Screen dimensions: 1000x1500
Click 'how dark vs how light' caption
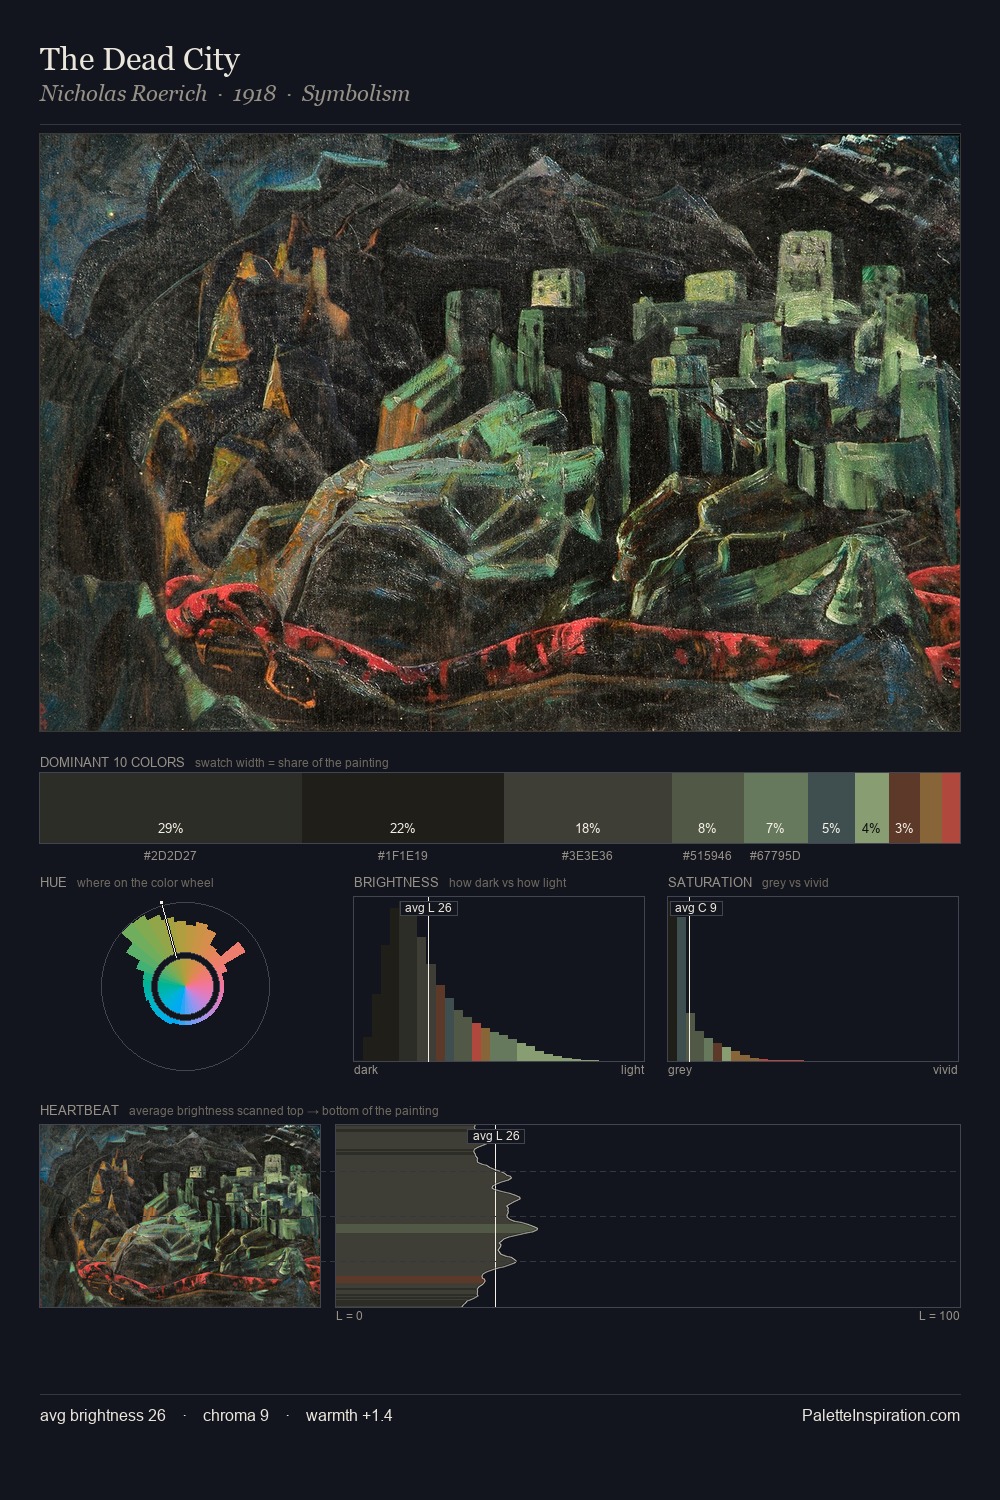(508, 883)
